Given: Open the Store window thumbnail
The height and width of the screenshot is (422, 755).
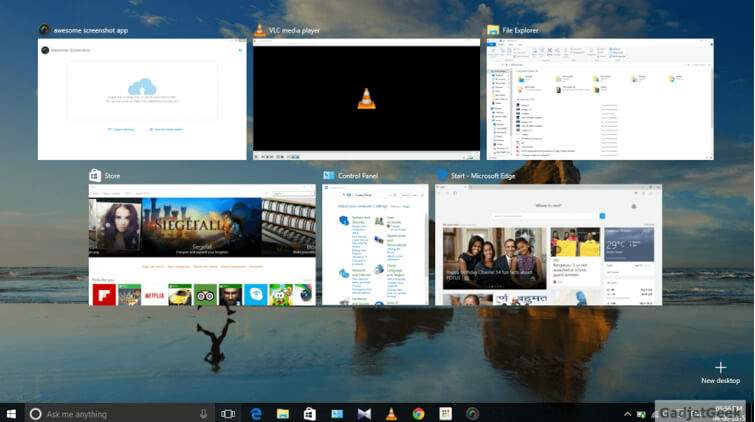Looking at the screenshot, I should (x=202, y=245).
